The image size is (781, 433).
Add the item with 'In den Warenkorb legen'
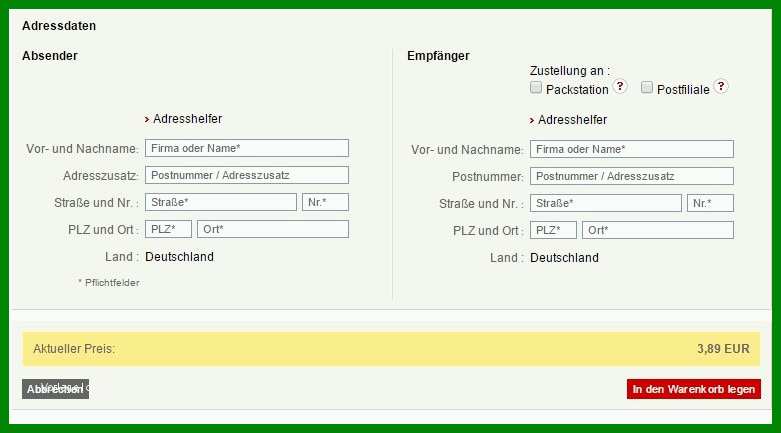coord(694,389)
